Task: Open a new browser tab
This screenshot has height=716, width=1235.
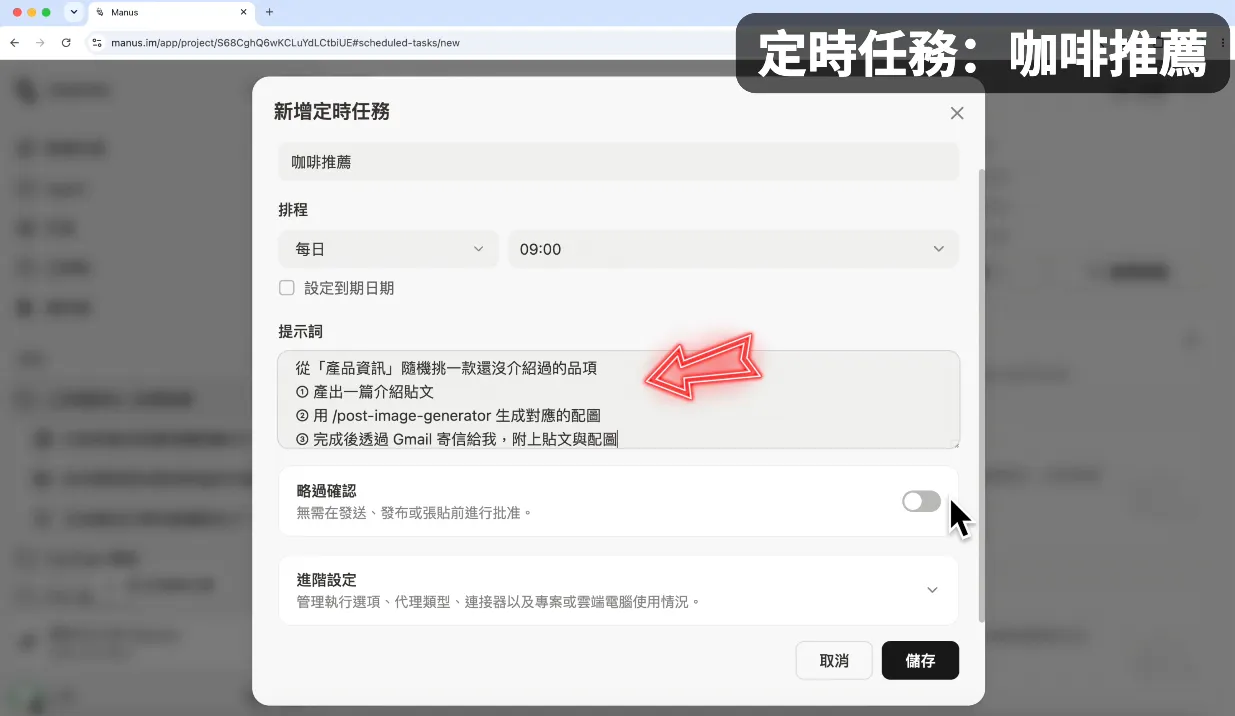Action: pyautogui.click(x=269, y=12)
